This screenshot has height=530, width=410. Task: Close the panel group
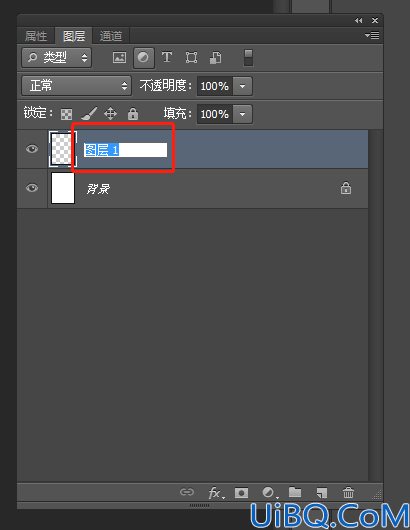coord(375,21)
